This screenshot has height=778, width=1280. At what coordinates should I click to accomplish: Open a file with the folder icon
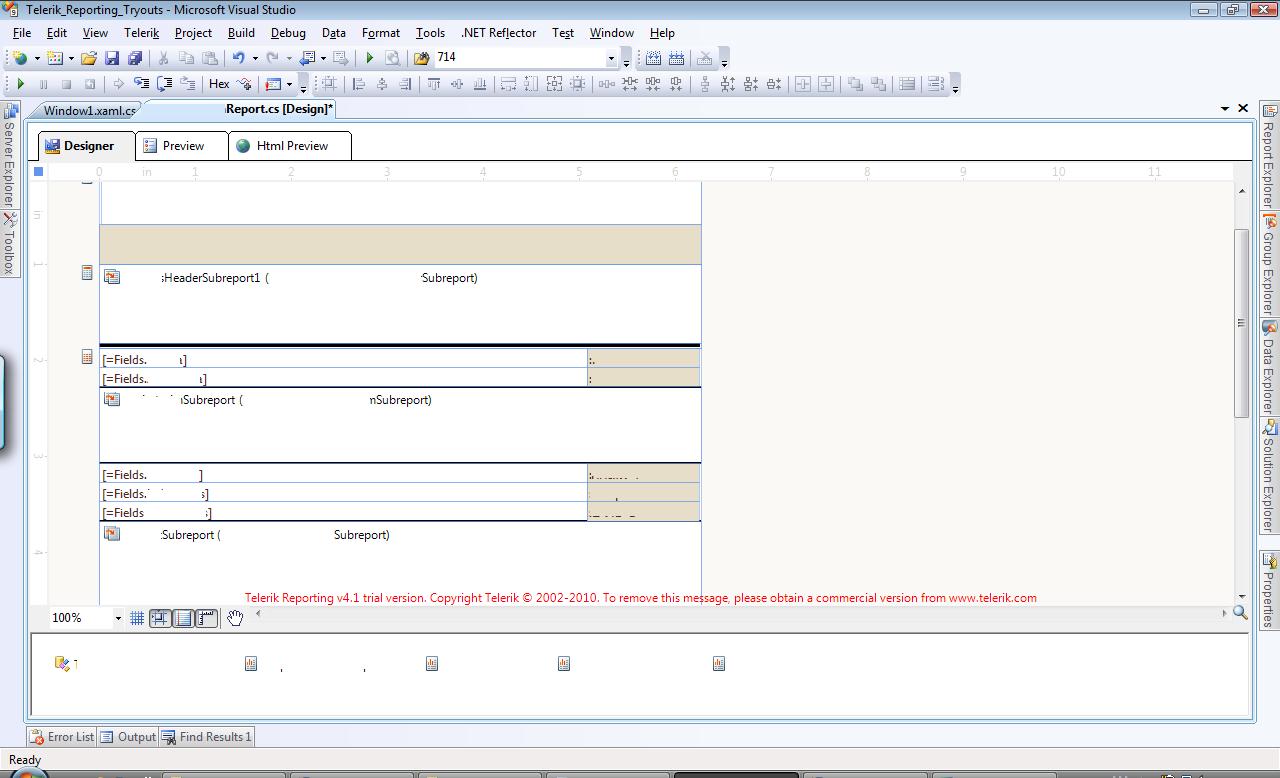89,58
